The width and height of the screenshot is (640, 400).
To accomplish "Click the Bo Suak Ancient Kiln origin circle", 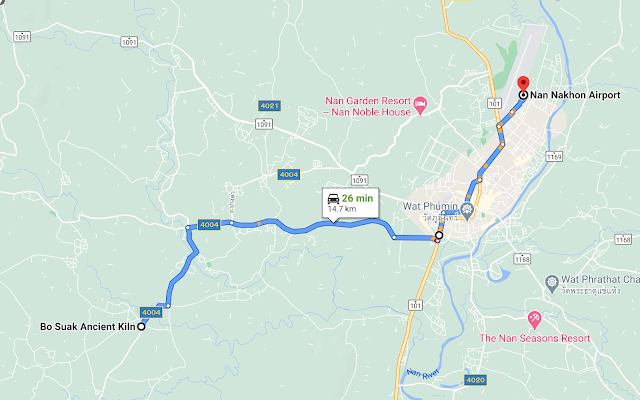I will pyautogui.click(x=141, y=327).
